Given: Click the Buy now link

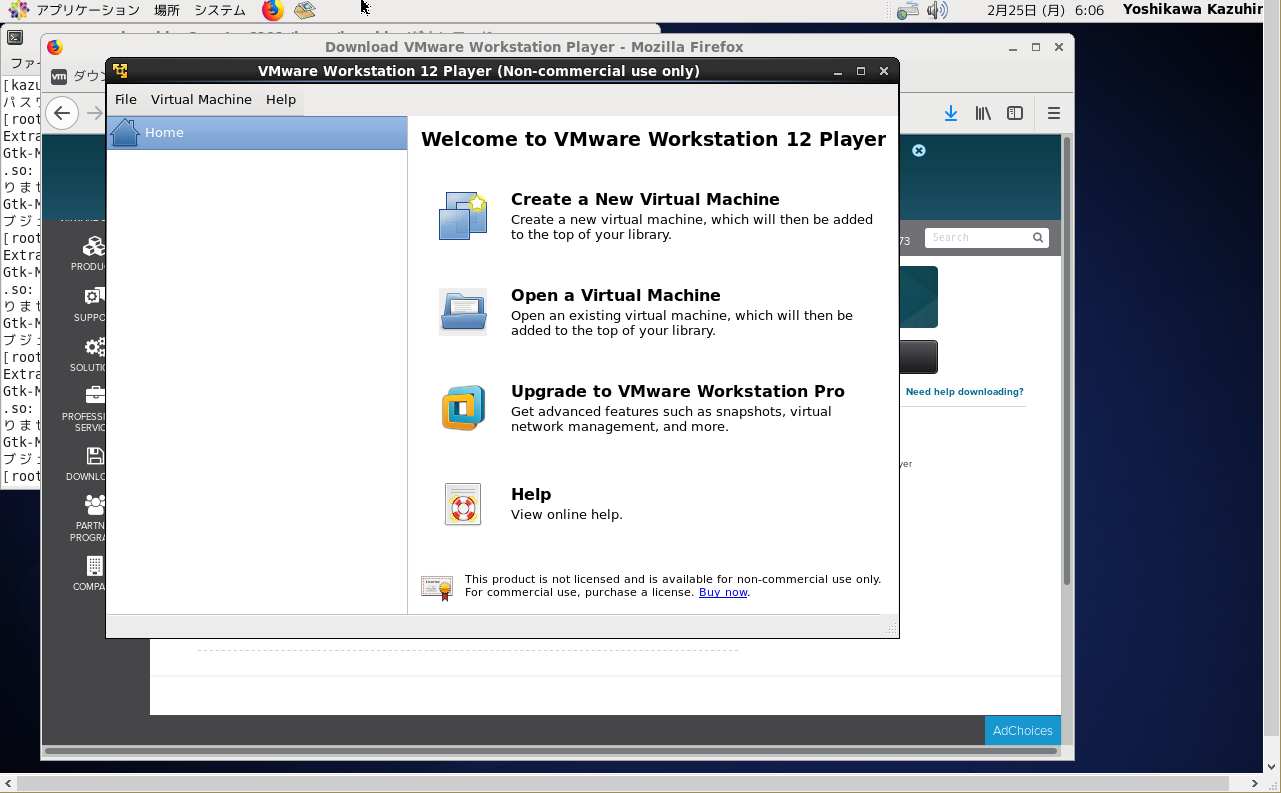Looking at the screenshot, I should click(722, 592).
